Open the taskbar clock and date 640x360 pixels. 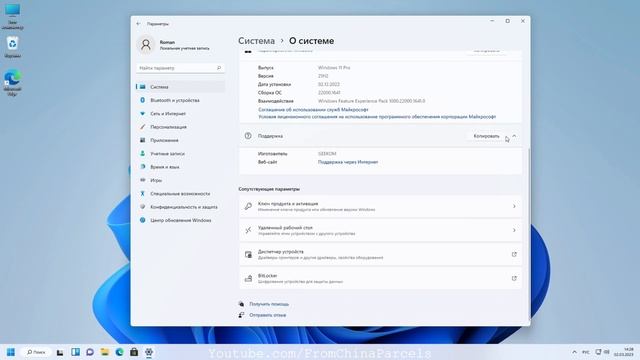pyautogui.click(x=623, y=352)
